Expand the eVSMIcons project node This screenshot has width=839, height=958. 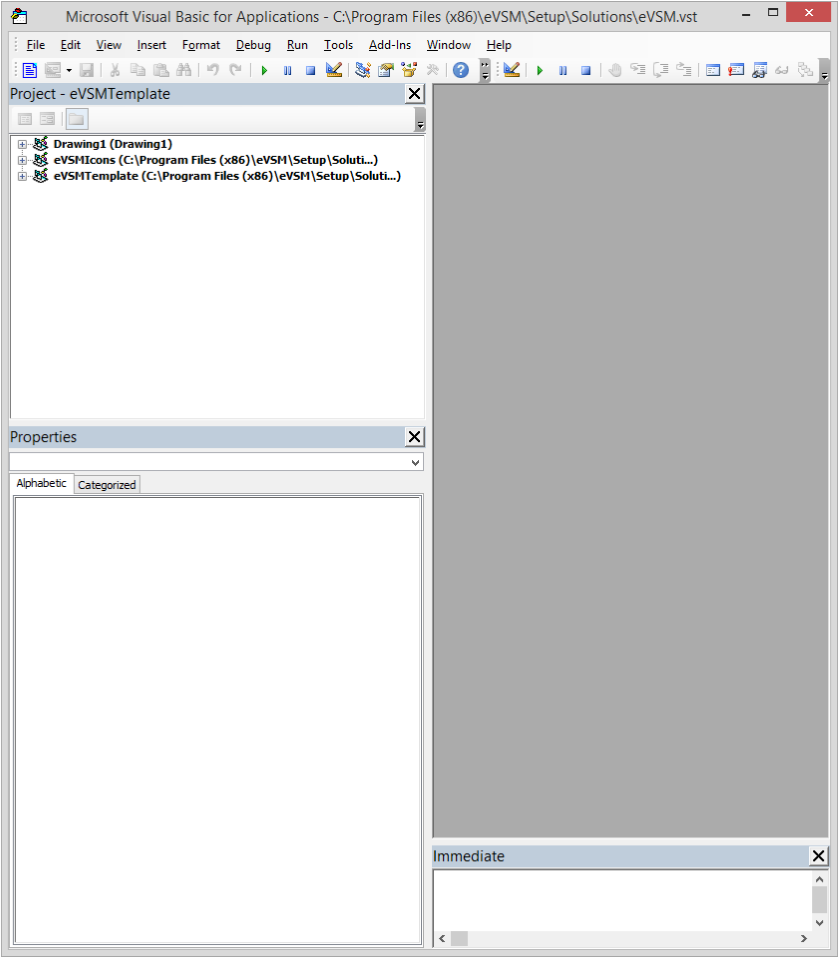(x=22, y=161)
